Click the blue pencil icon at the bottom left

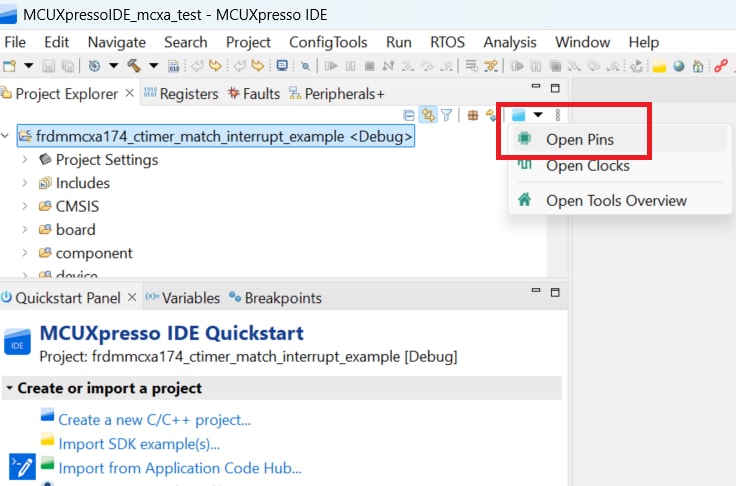tap(22, 467)
